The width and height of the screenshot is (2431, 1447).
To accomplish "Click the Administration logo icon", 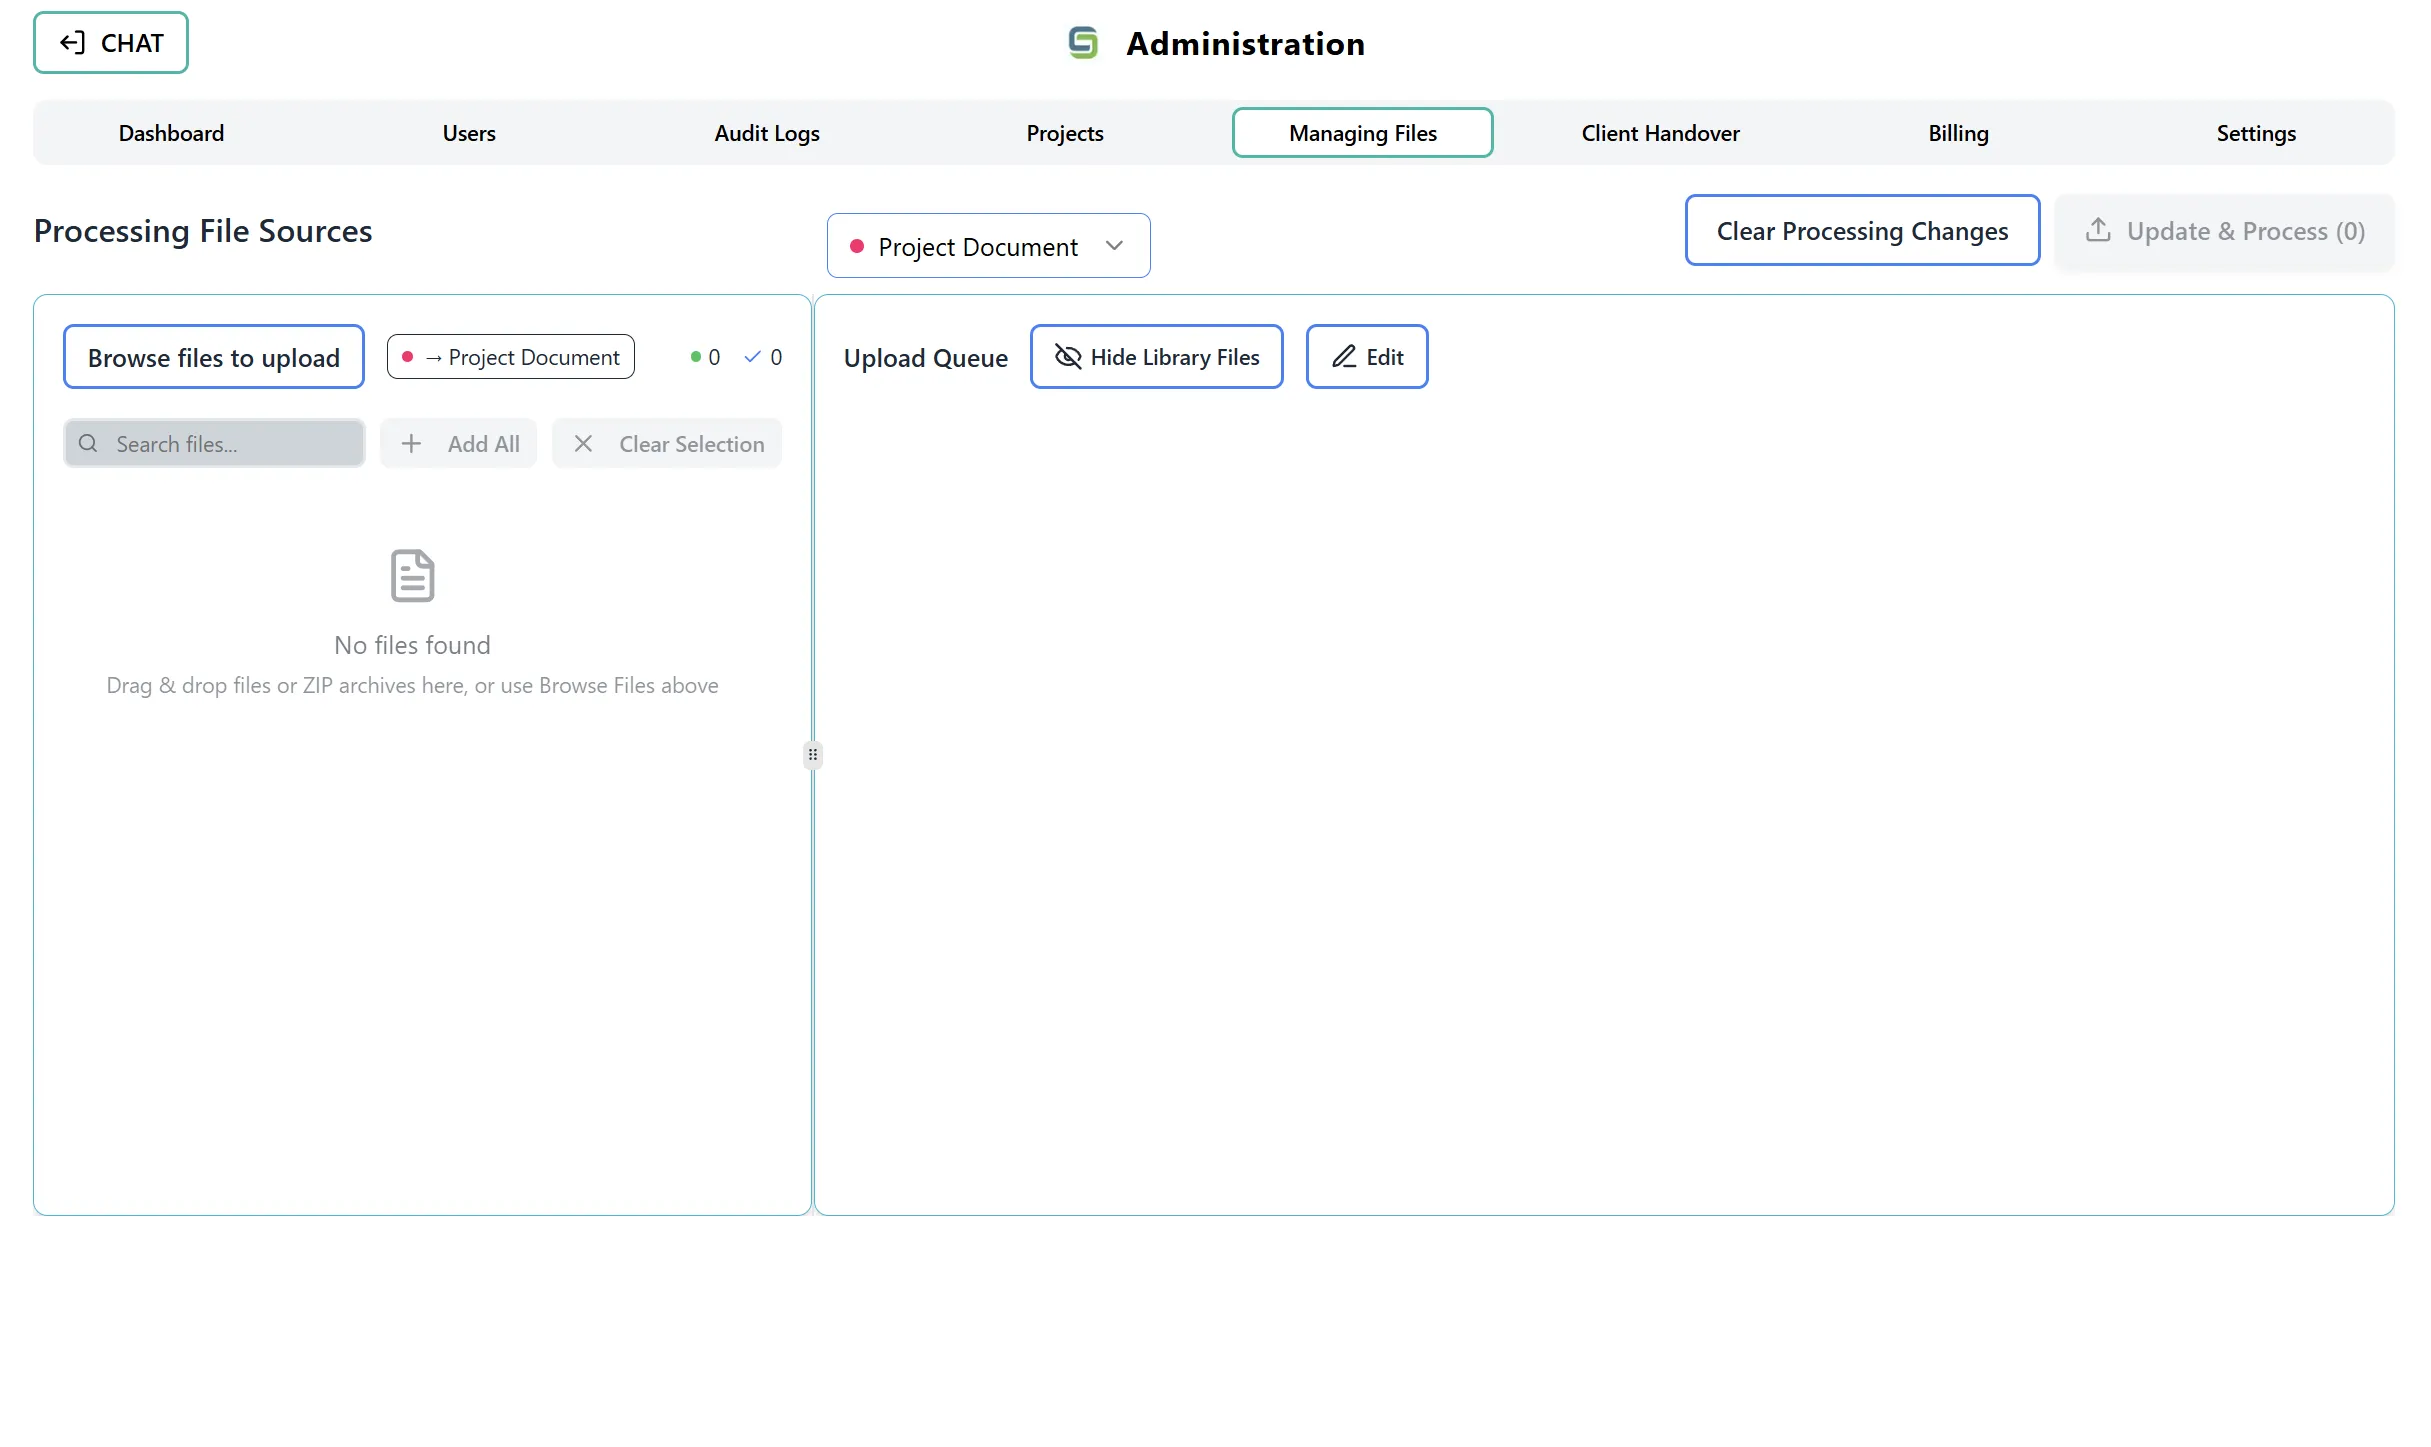I will coord(1082,42).
